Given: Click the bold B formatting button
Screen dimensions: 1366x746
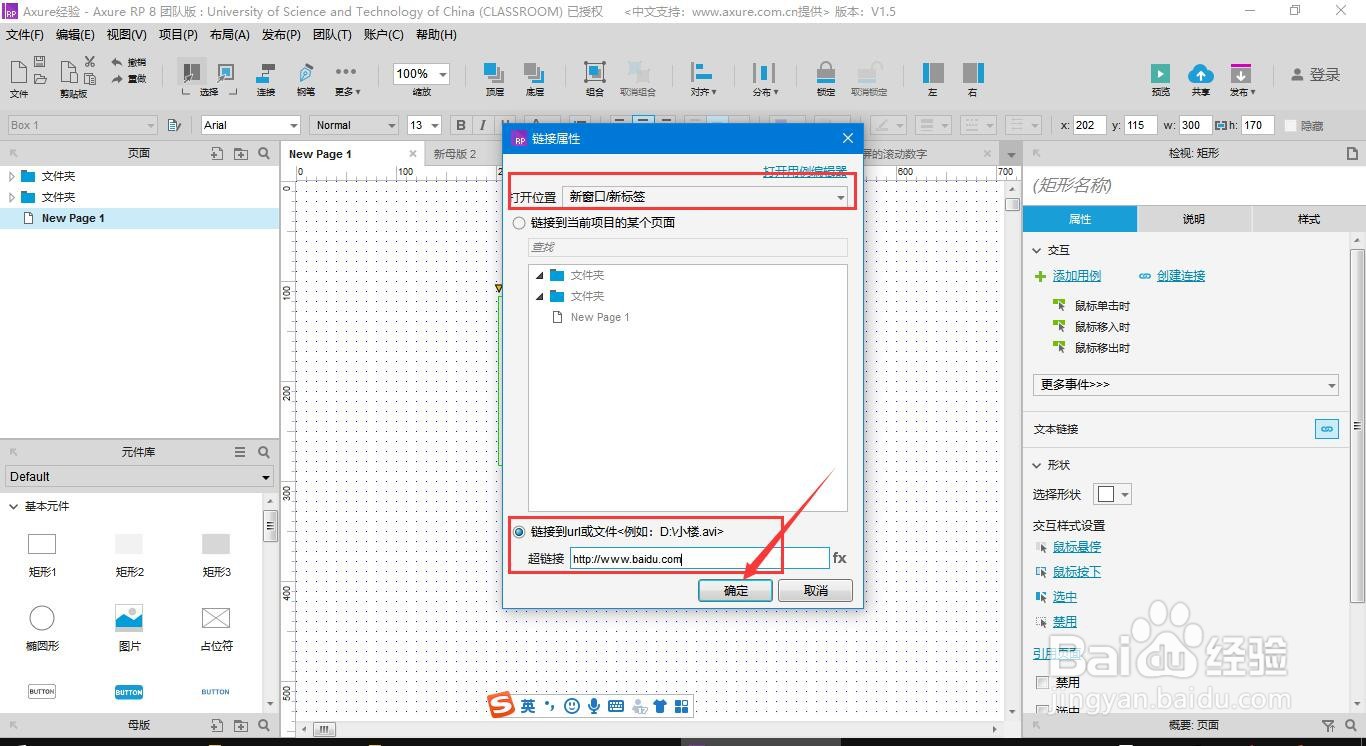Looking at the screenshot, I should (461, 125).
